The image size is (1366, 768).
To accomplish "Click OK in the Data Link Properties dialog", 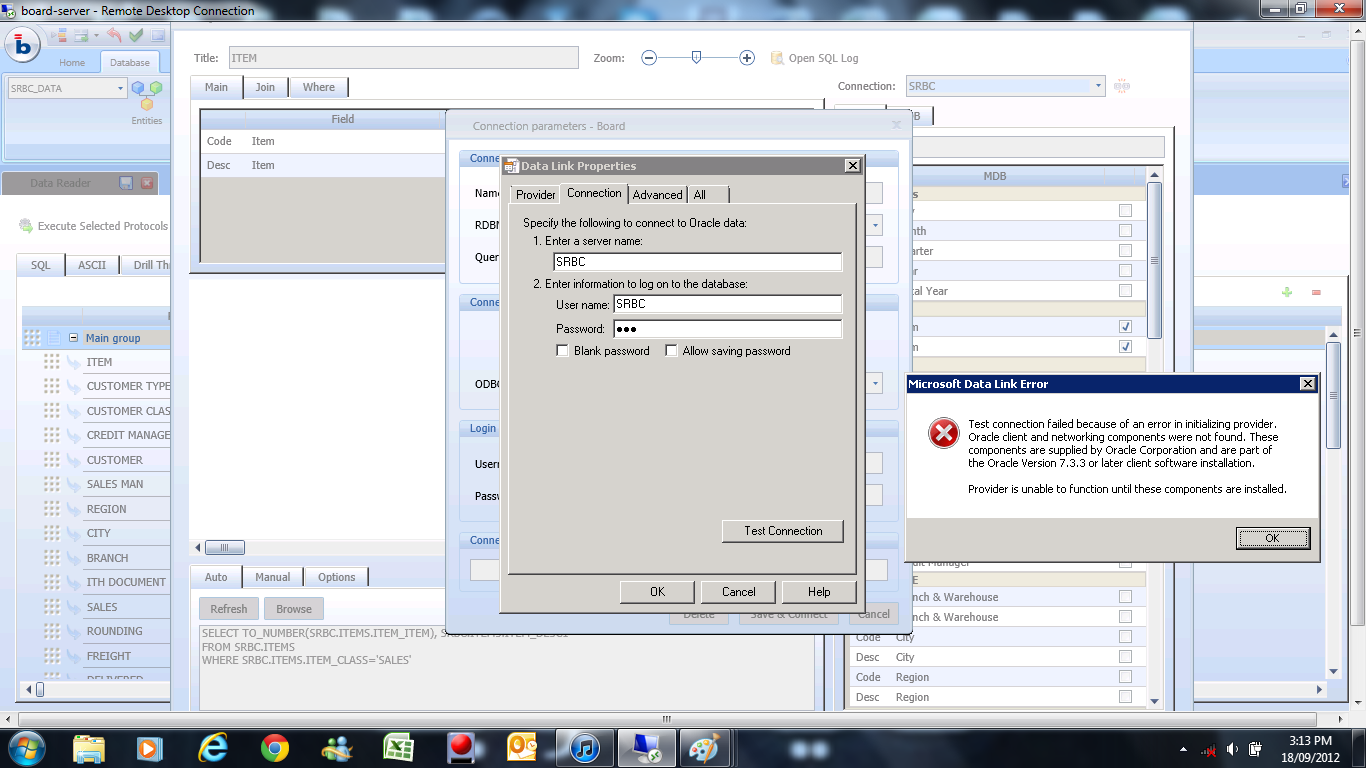I will coord(657,592).
